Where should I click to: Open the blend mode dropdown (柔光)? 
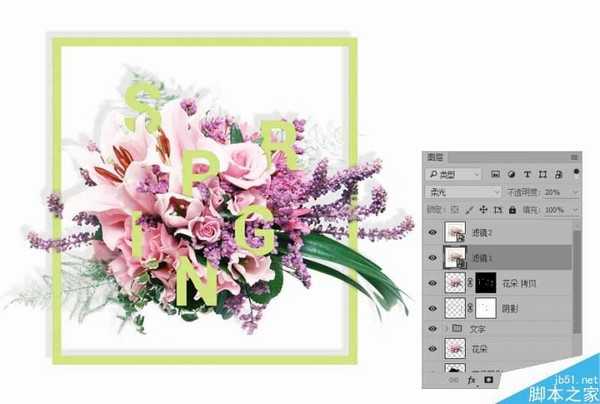[463, 192]
